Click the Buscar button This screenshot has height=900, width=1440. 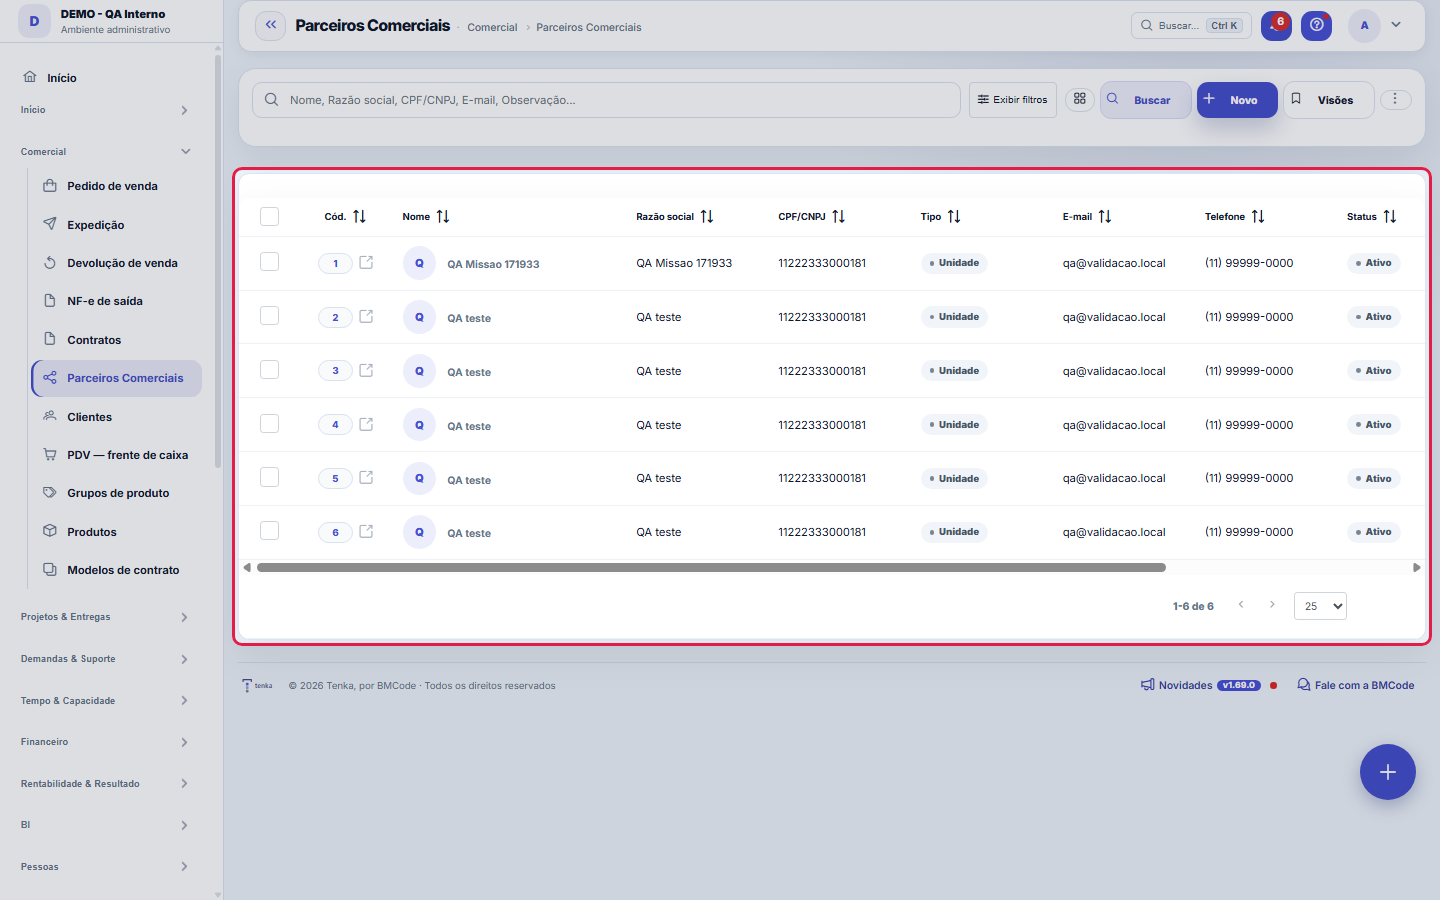1145,100
